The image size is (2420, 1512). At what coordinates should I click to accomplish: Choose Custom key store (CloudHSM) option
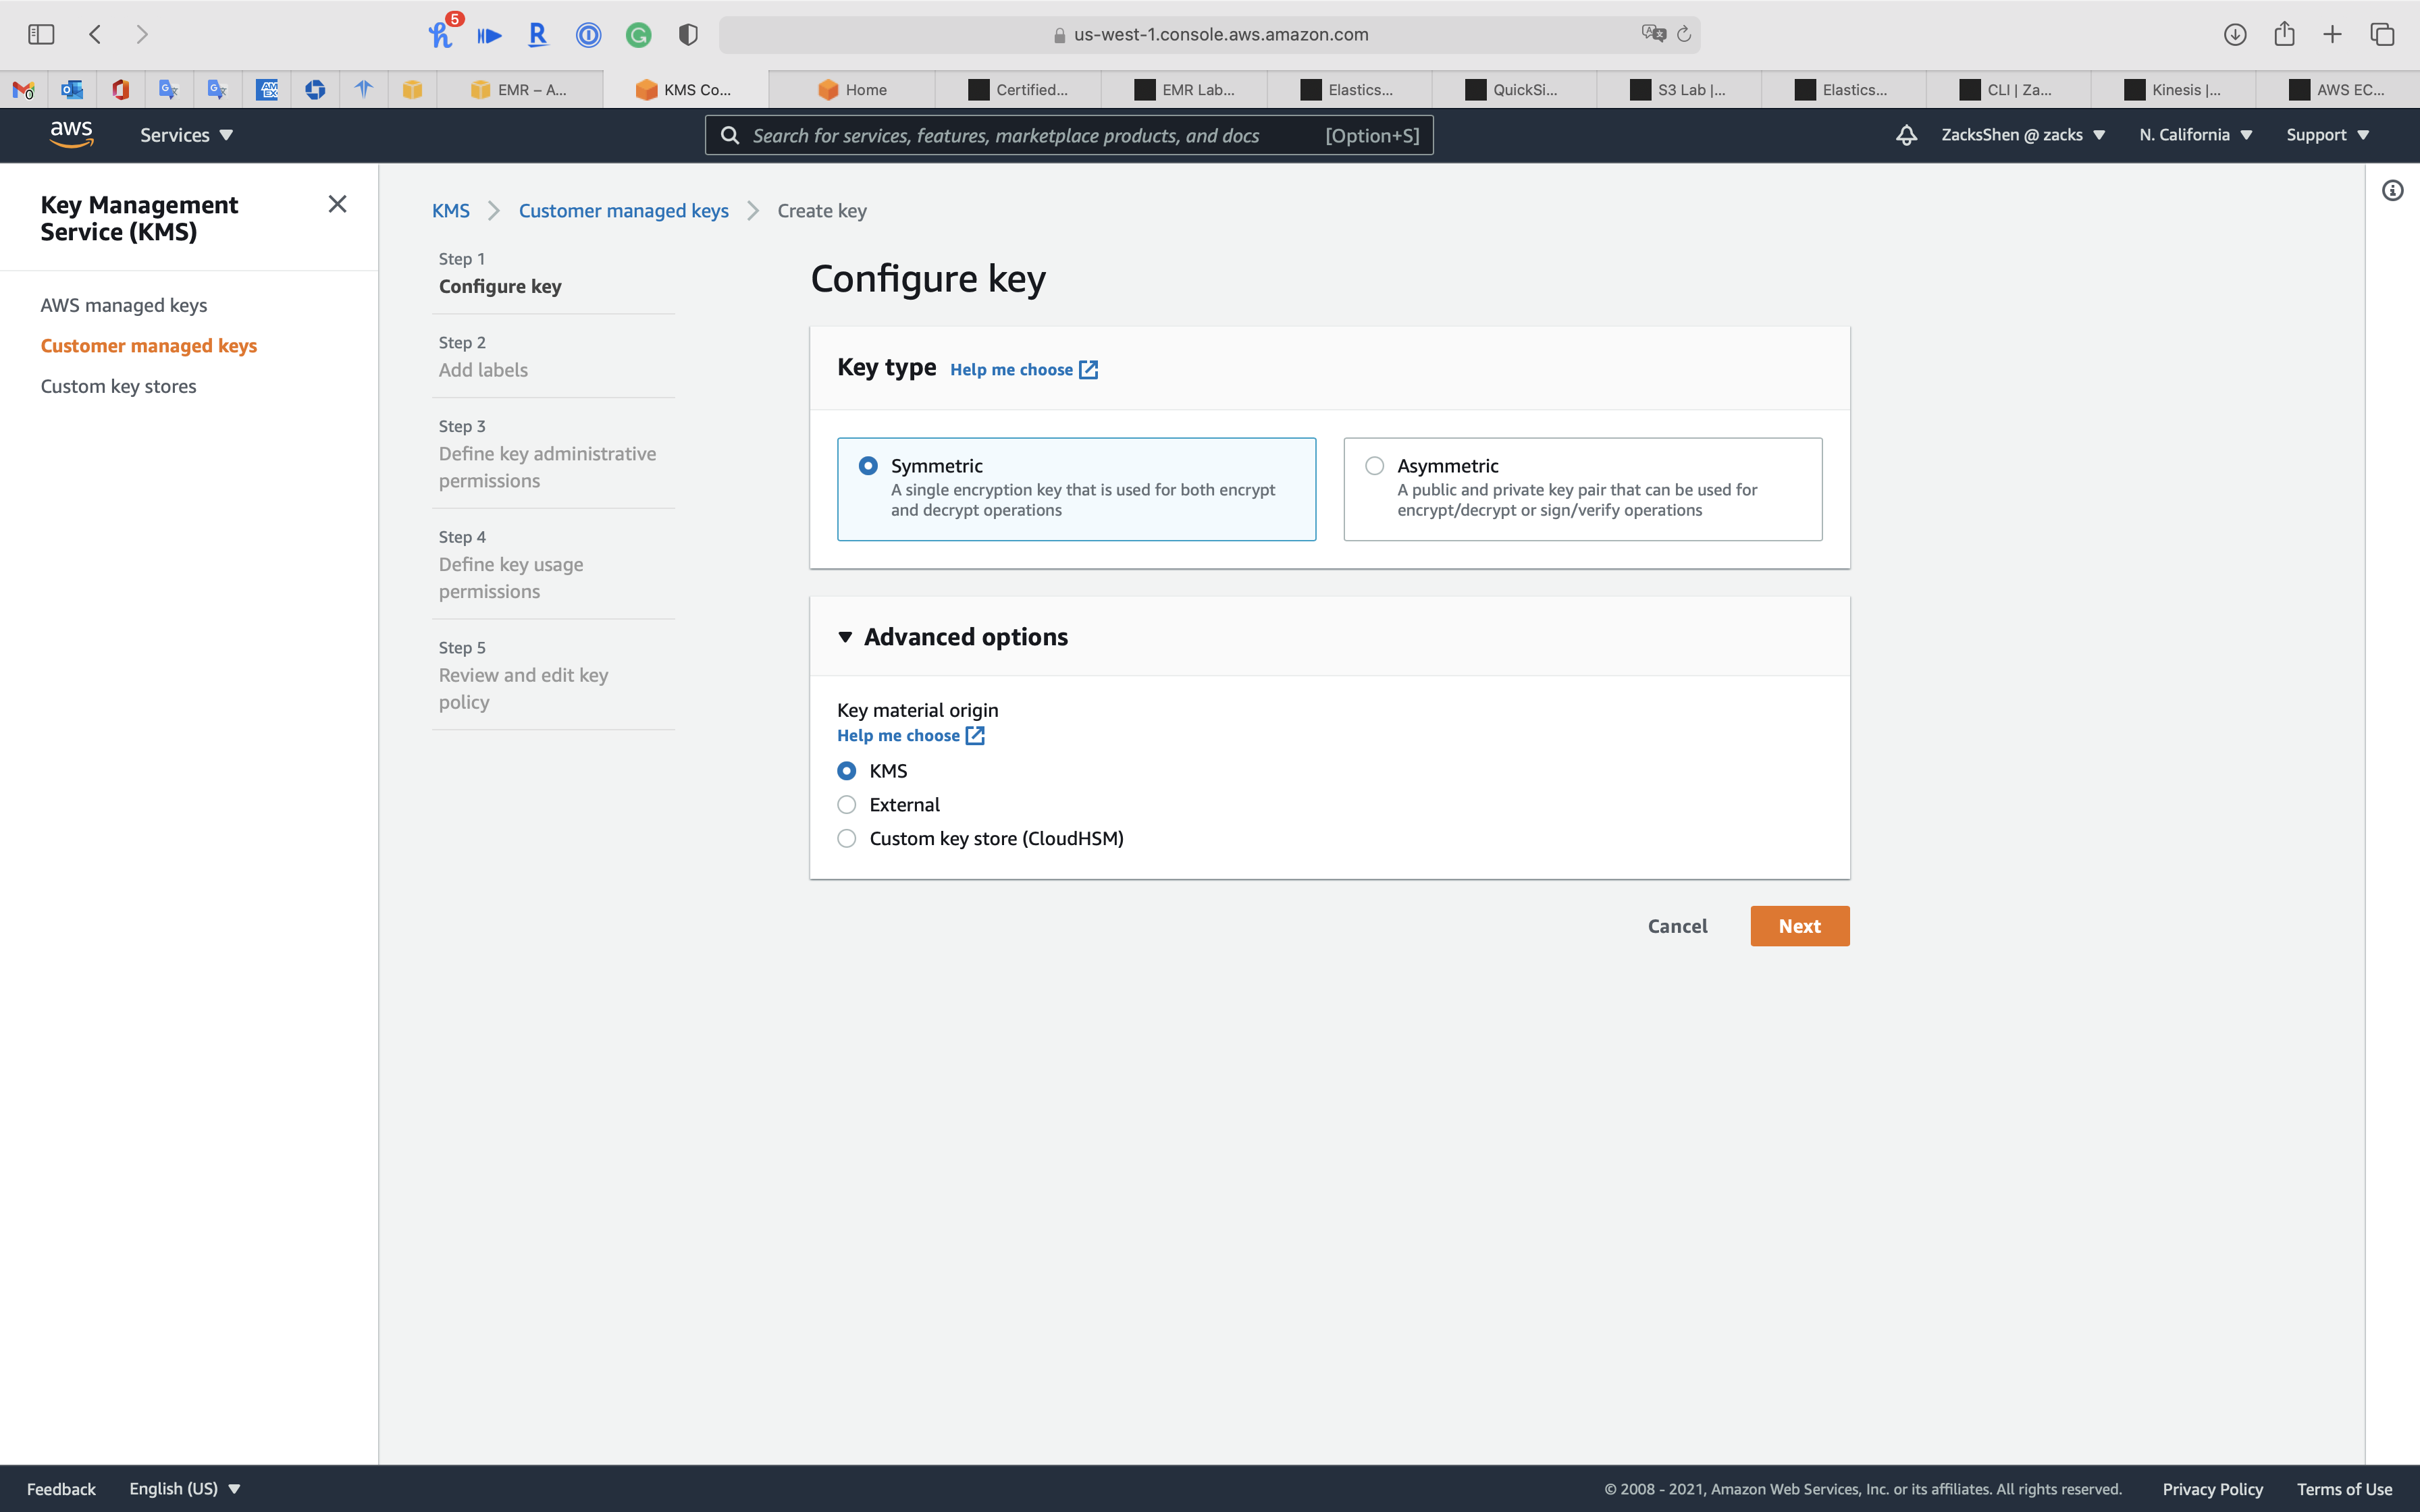click(x=847, y=839)
